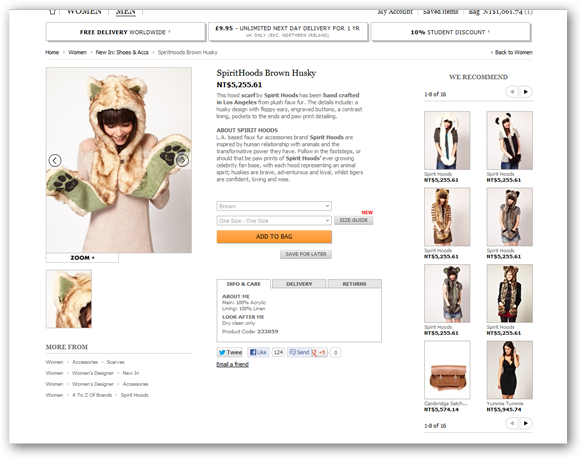Viewport: 581px width, 458px height.
Task: Go to previous recommendations at bottom
Action: [x=512, y=423]
